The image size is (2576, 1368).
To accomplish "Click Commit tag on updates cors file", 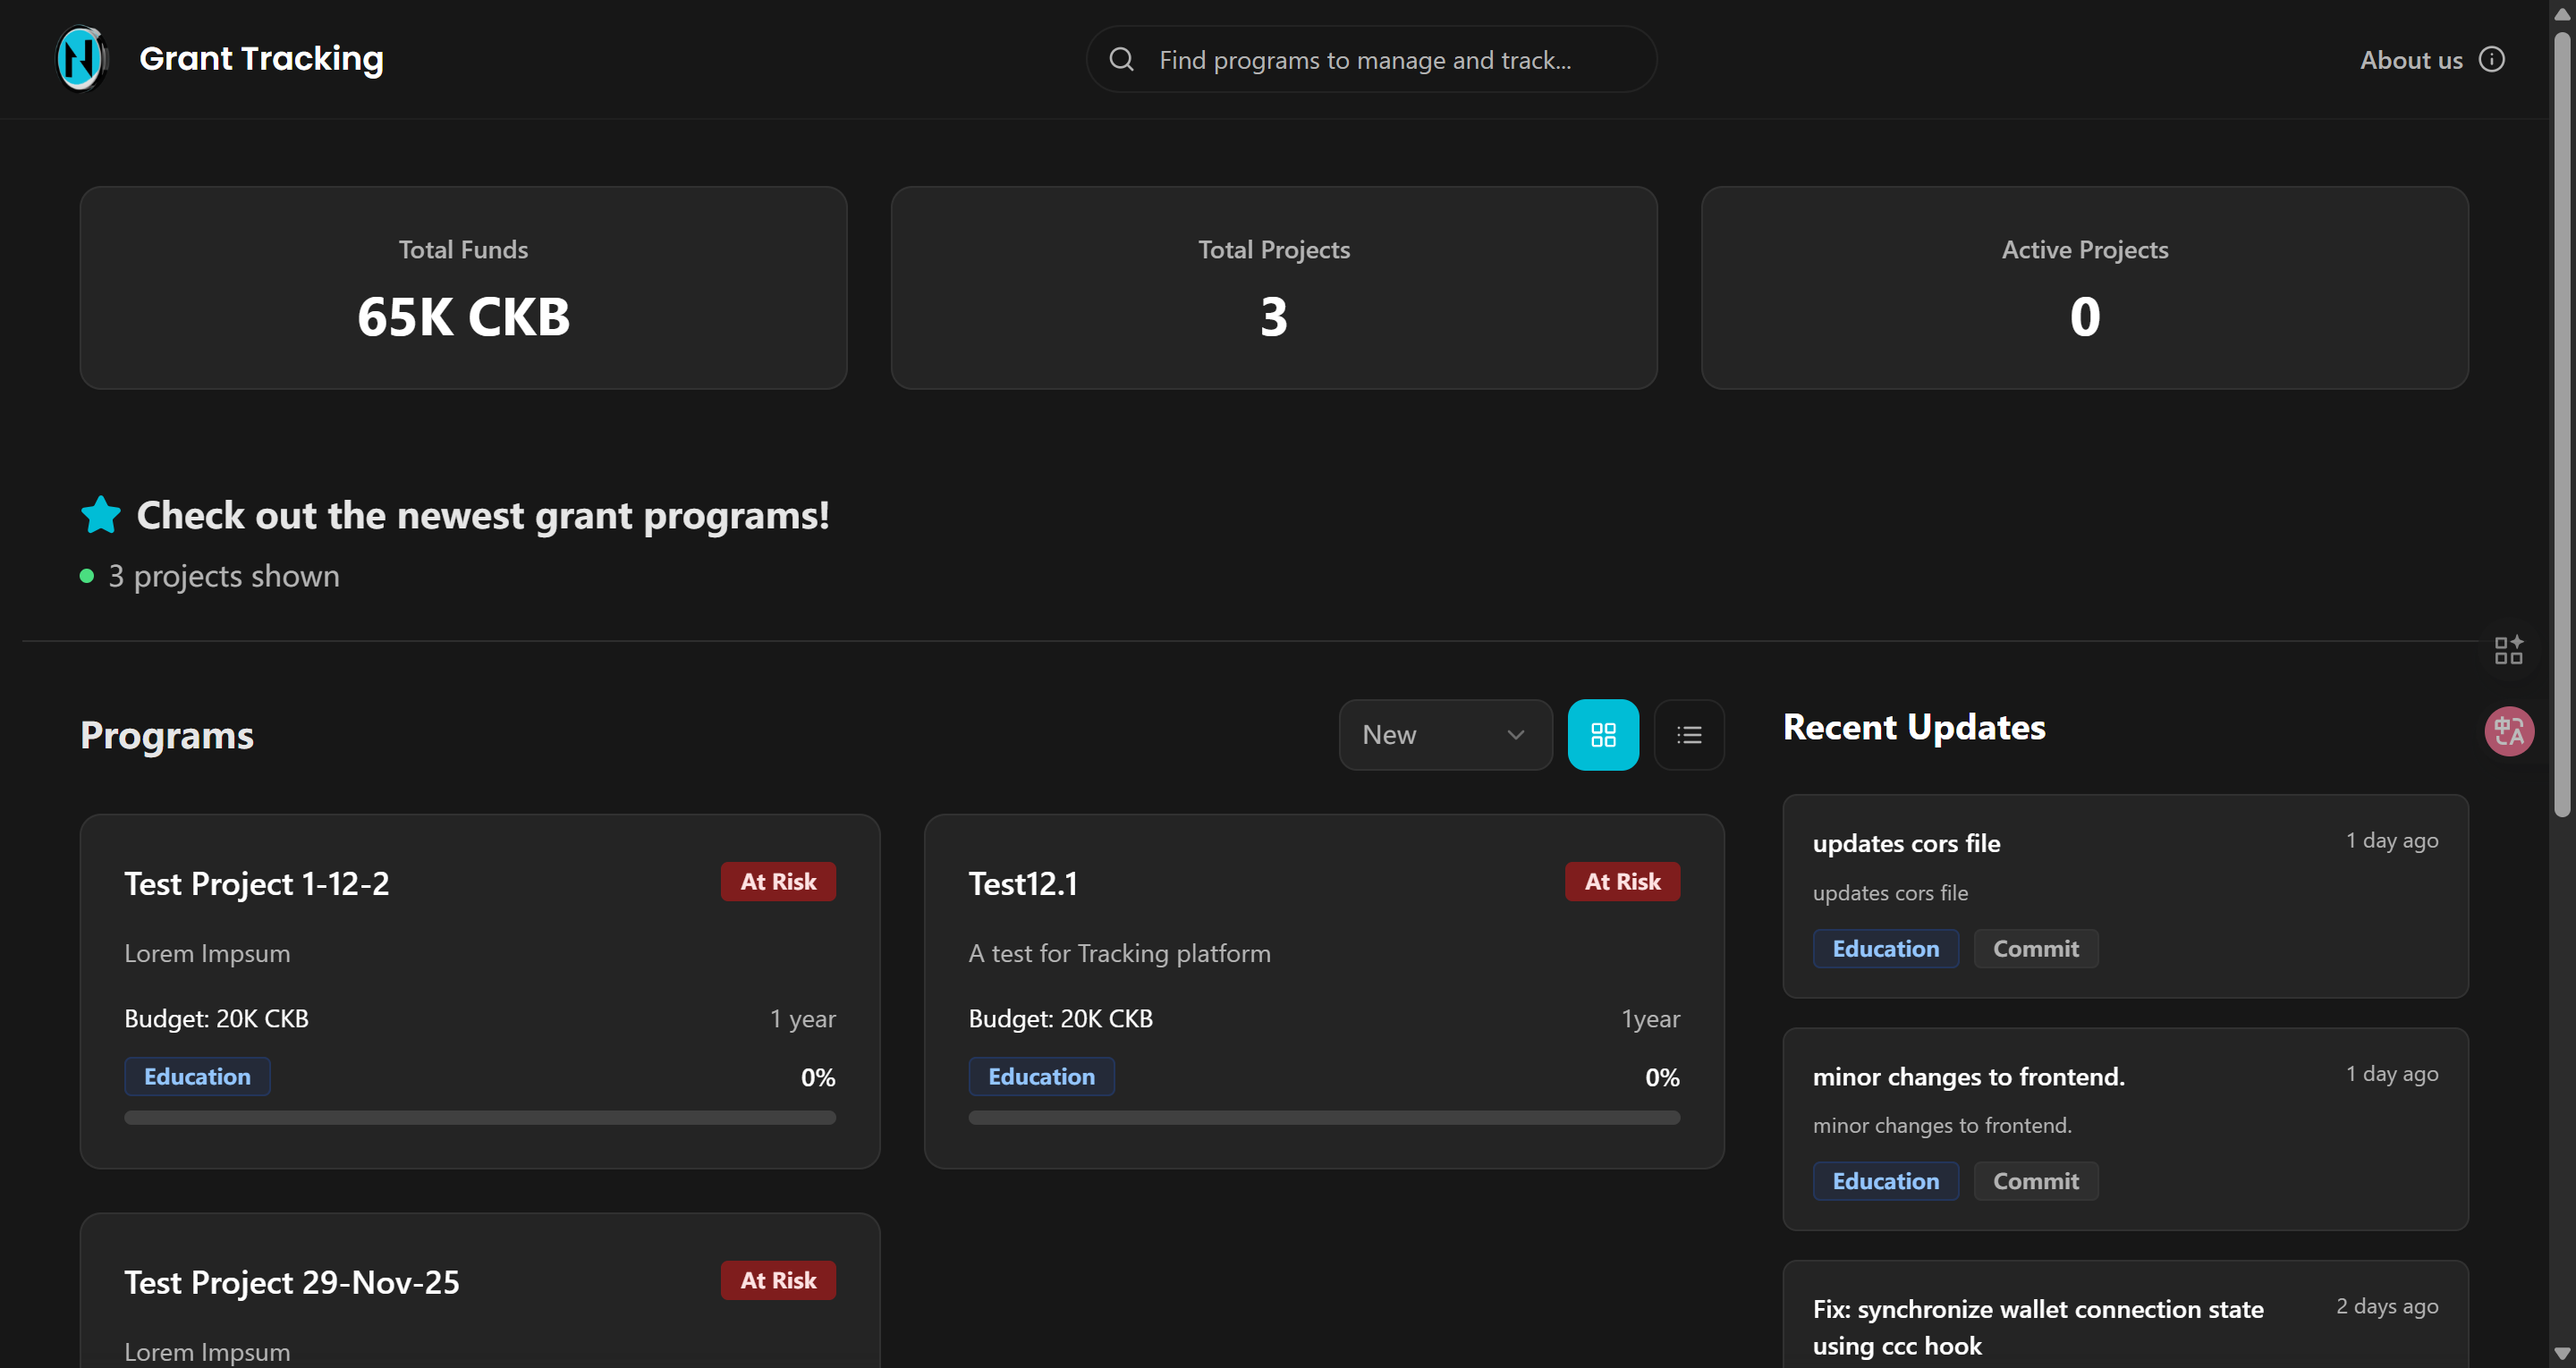I will pos(2035,949).
